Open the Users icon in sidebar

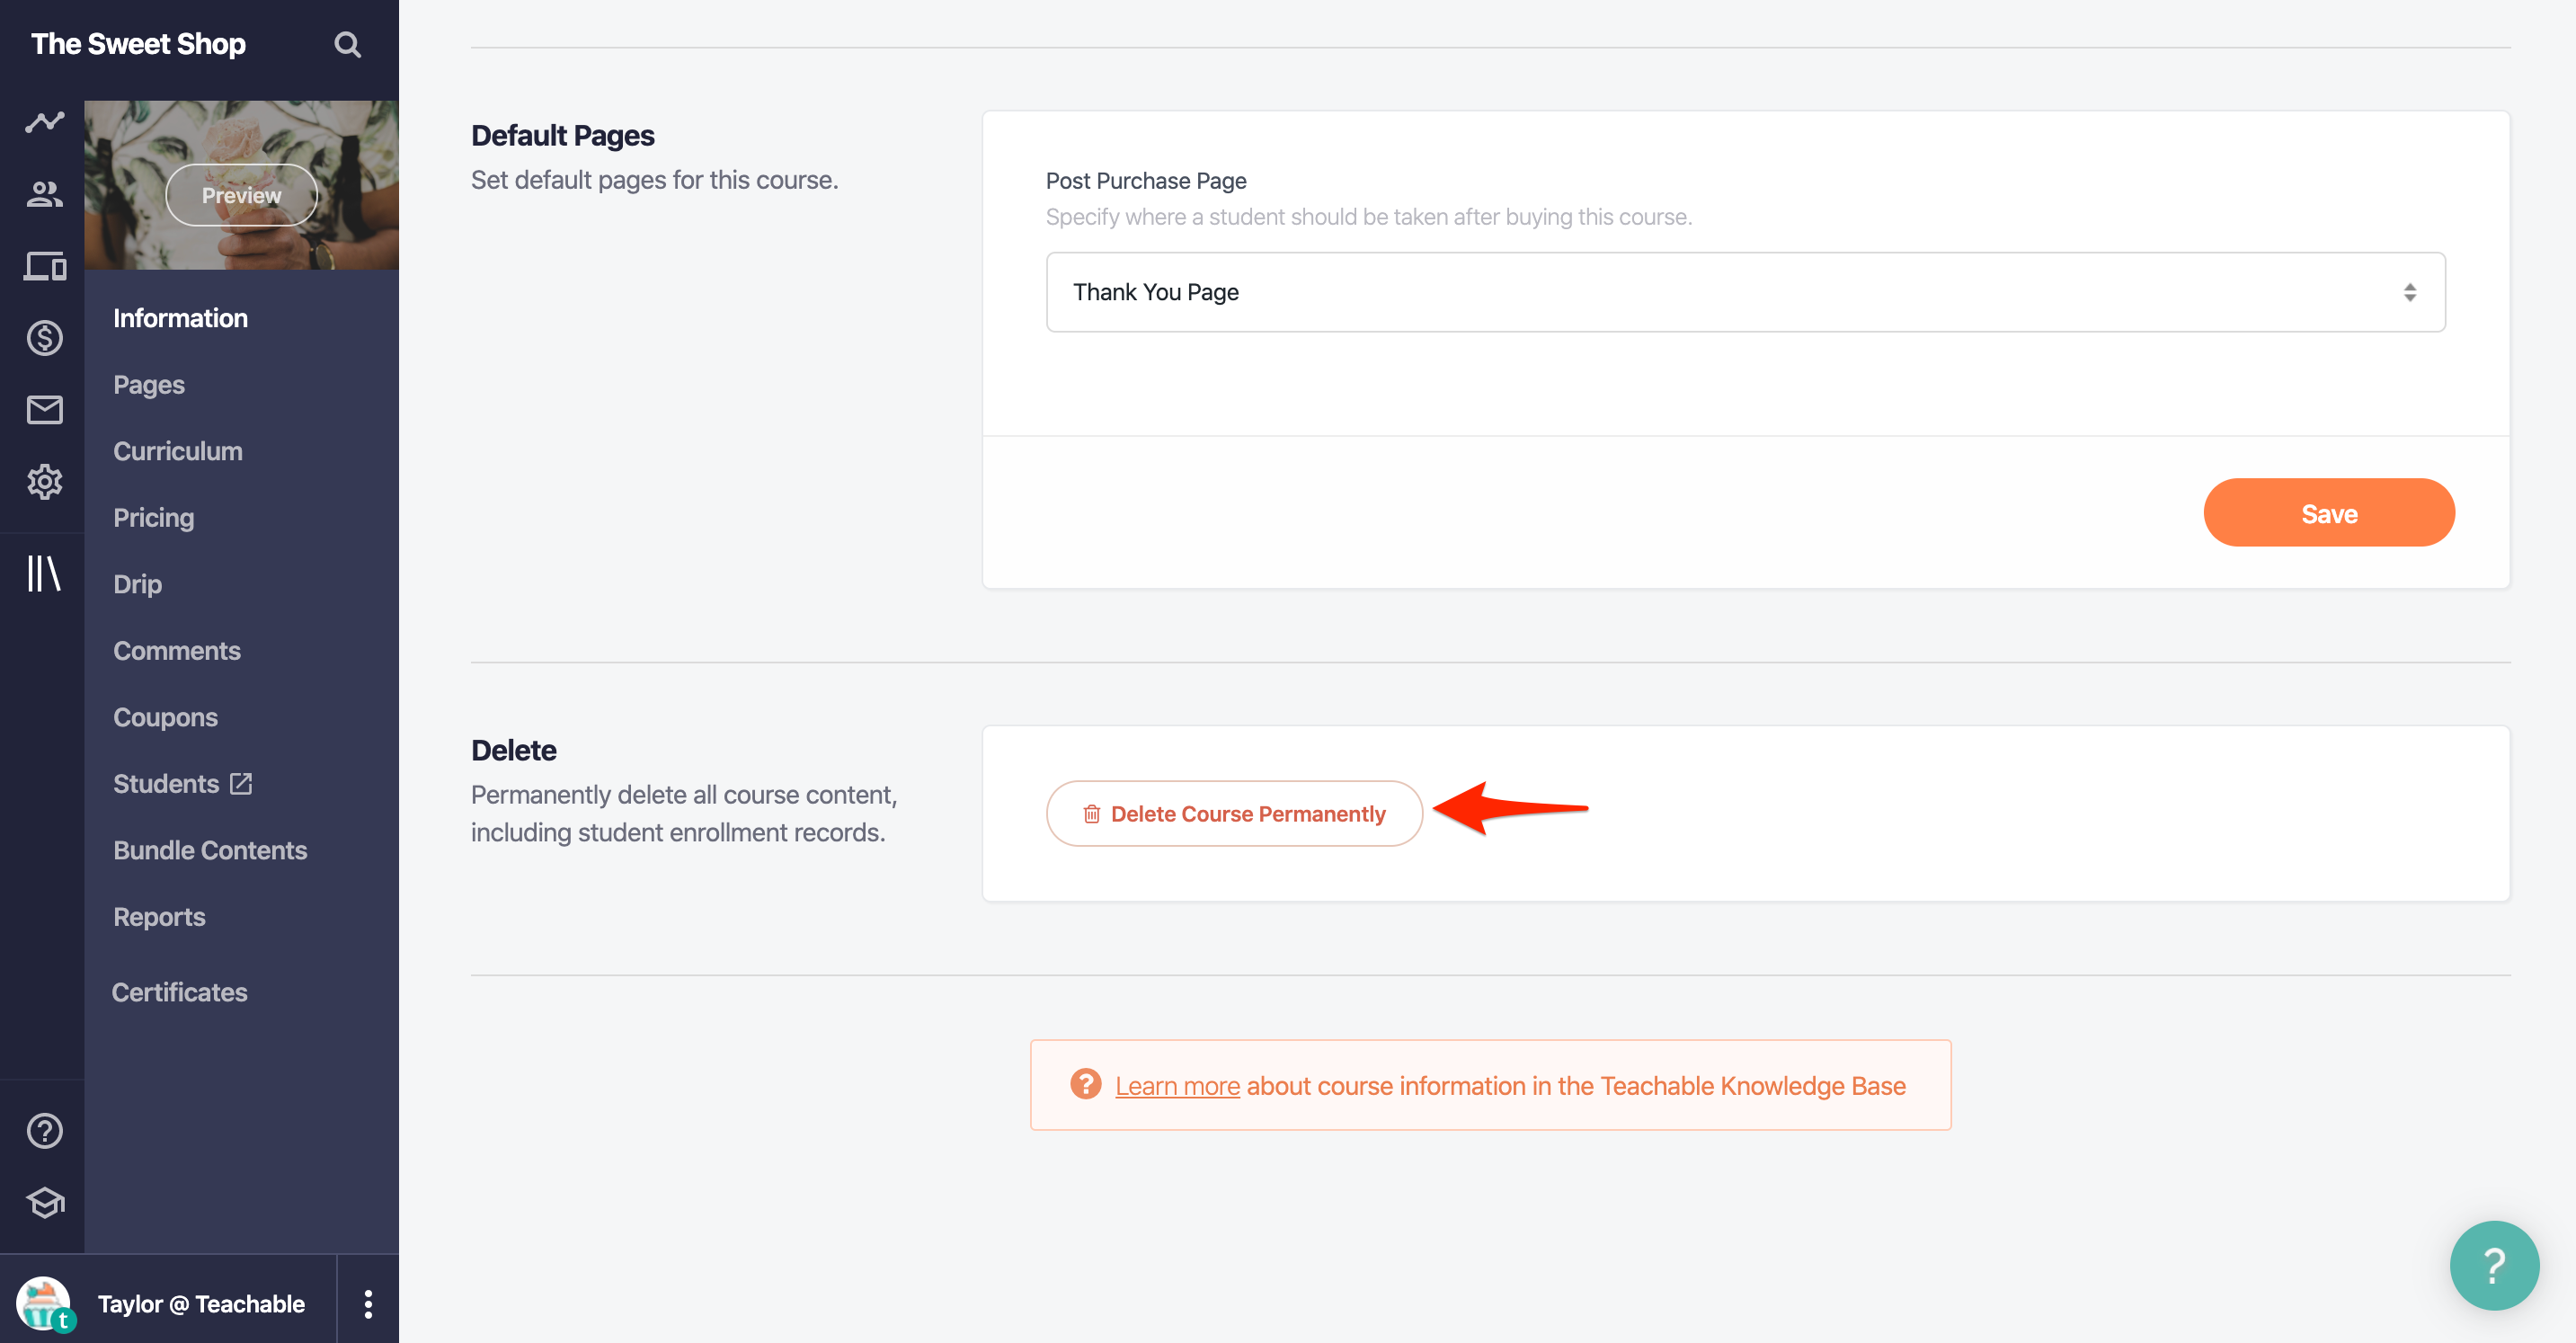click(x=44, y=193)
